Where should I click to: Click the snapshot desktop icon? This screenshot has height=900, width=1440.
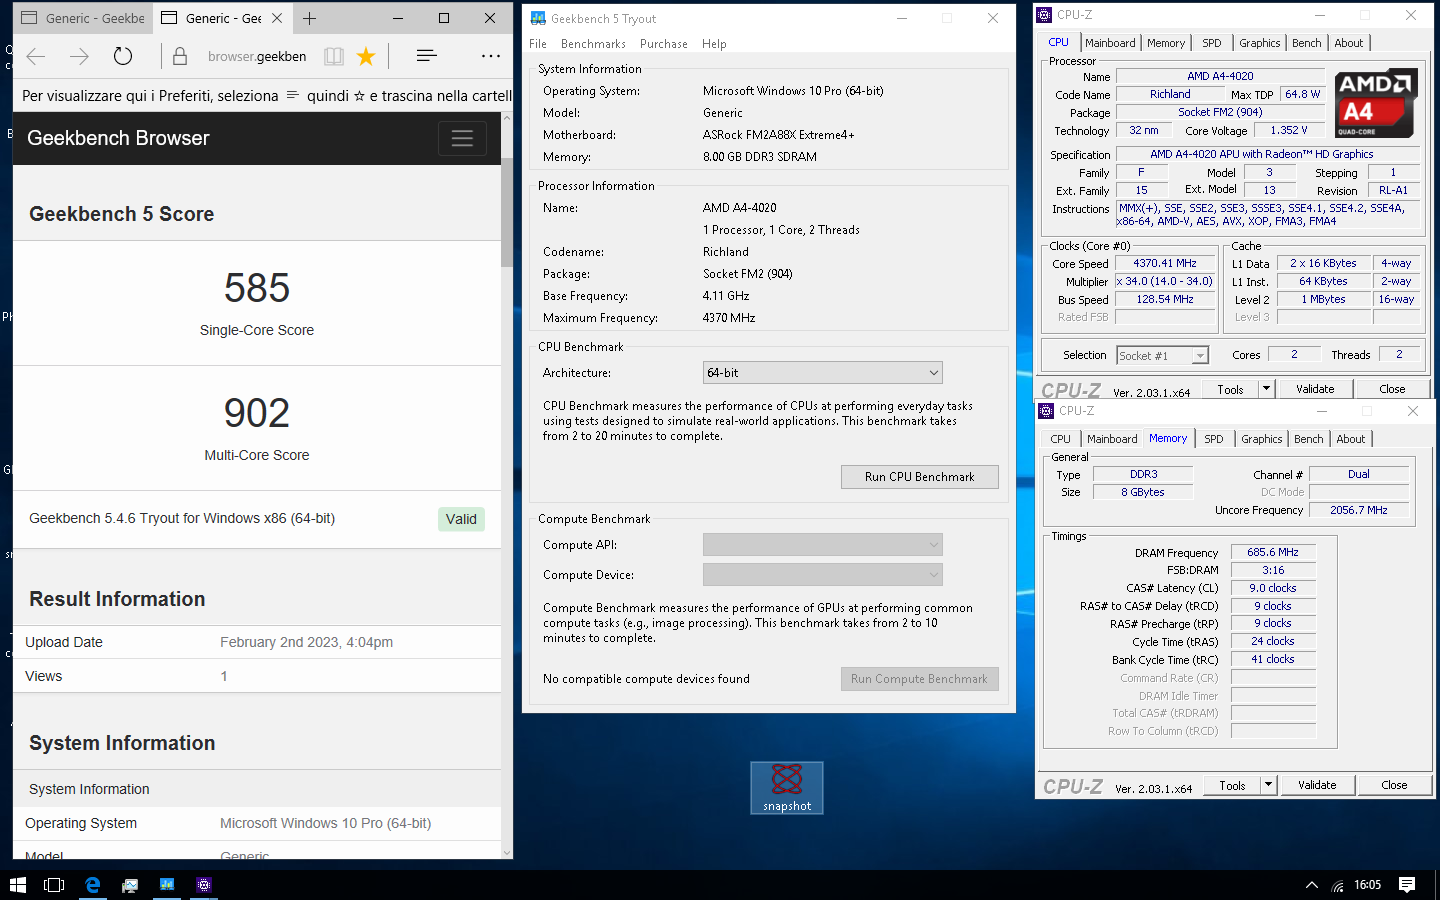click(787, 788)
